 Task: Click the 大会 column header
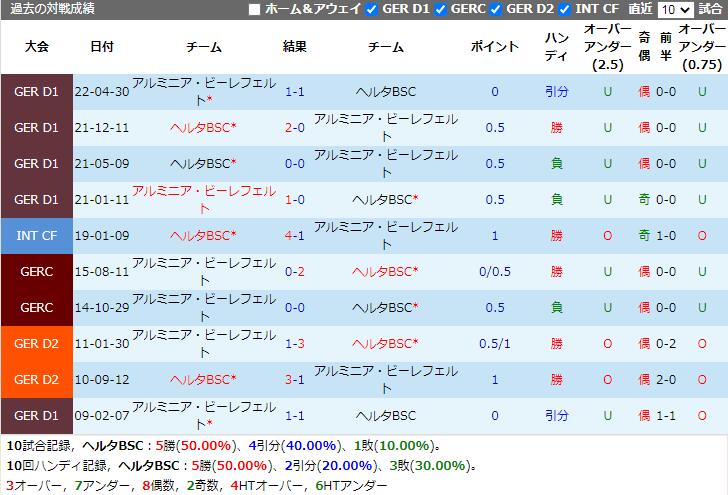point(37,47)
